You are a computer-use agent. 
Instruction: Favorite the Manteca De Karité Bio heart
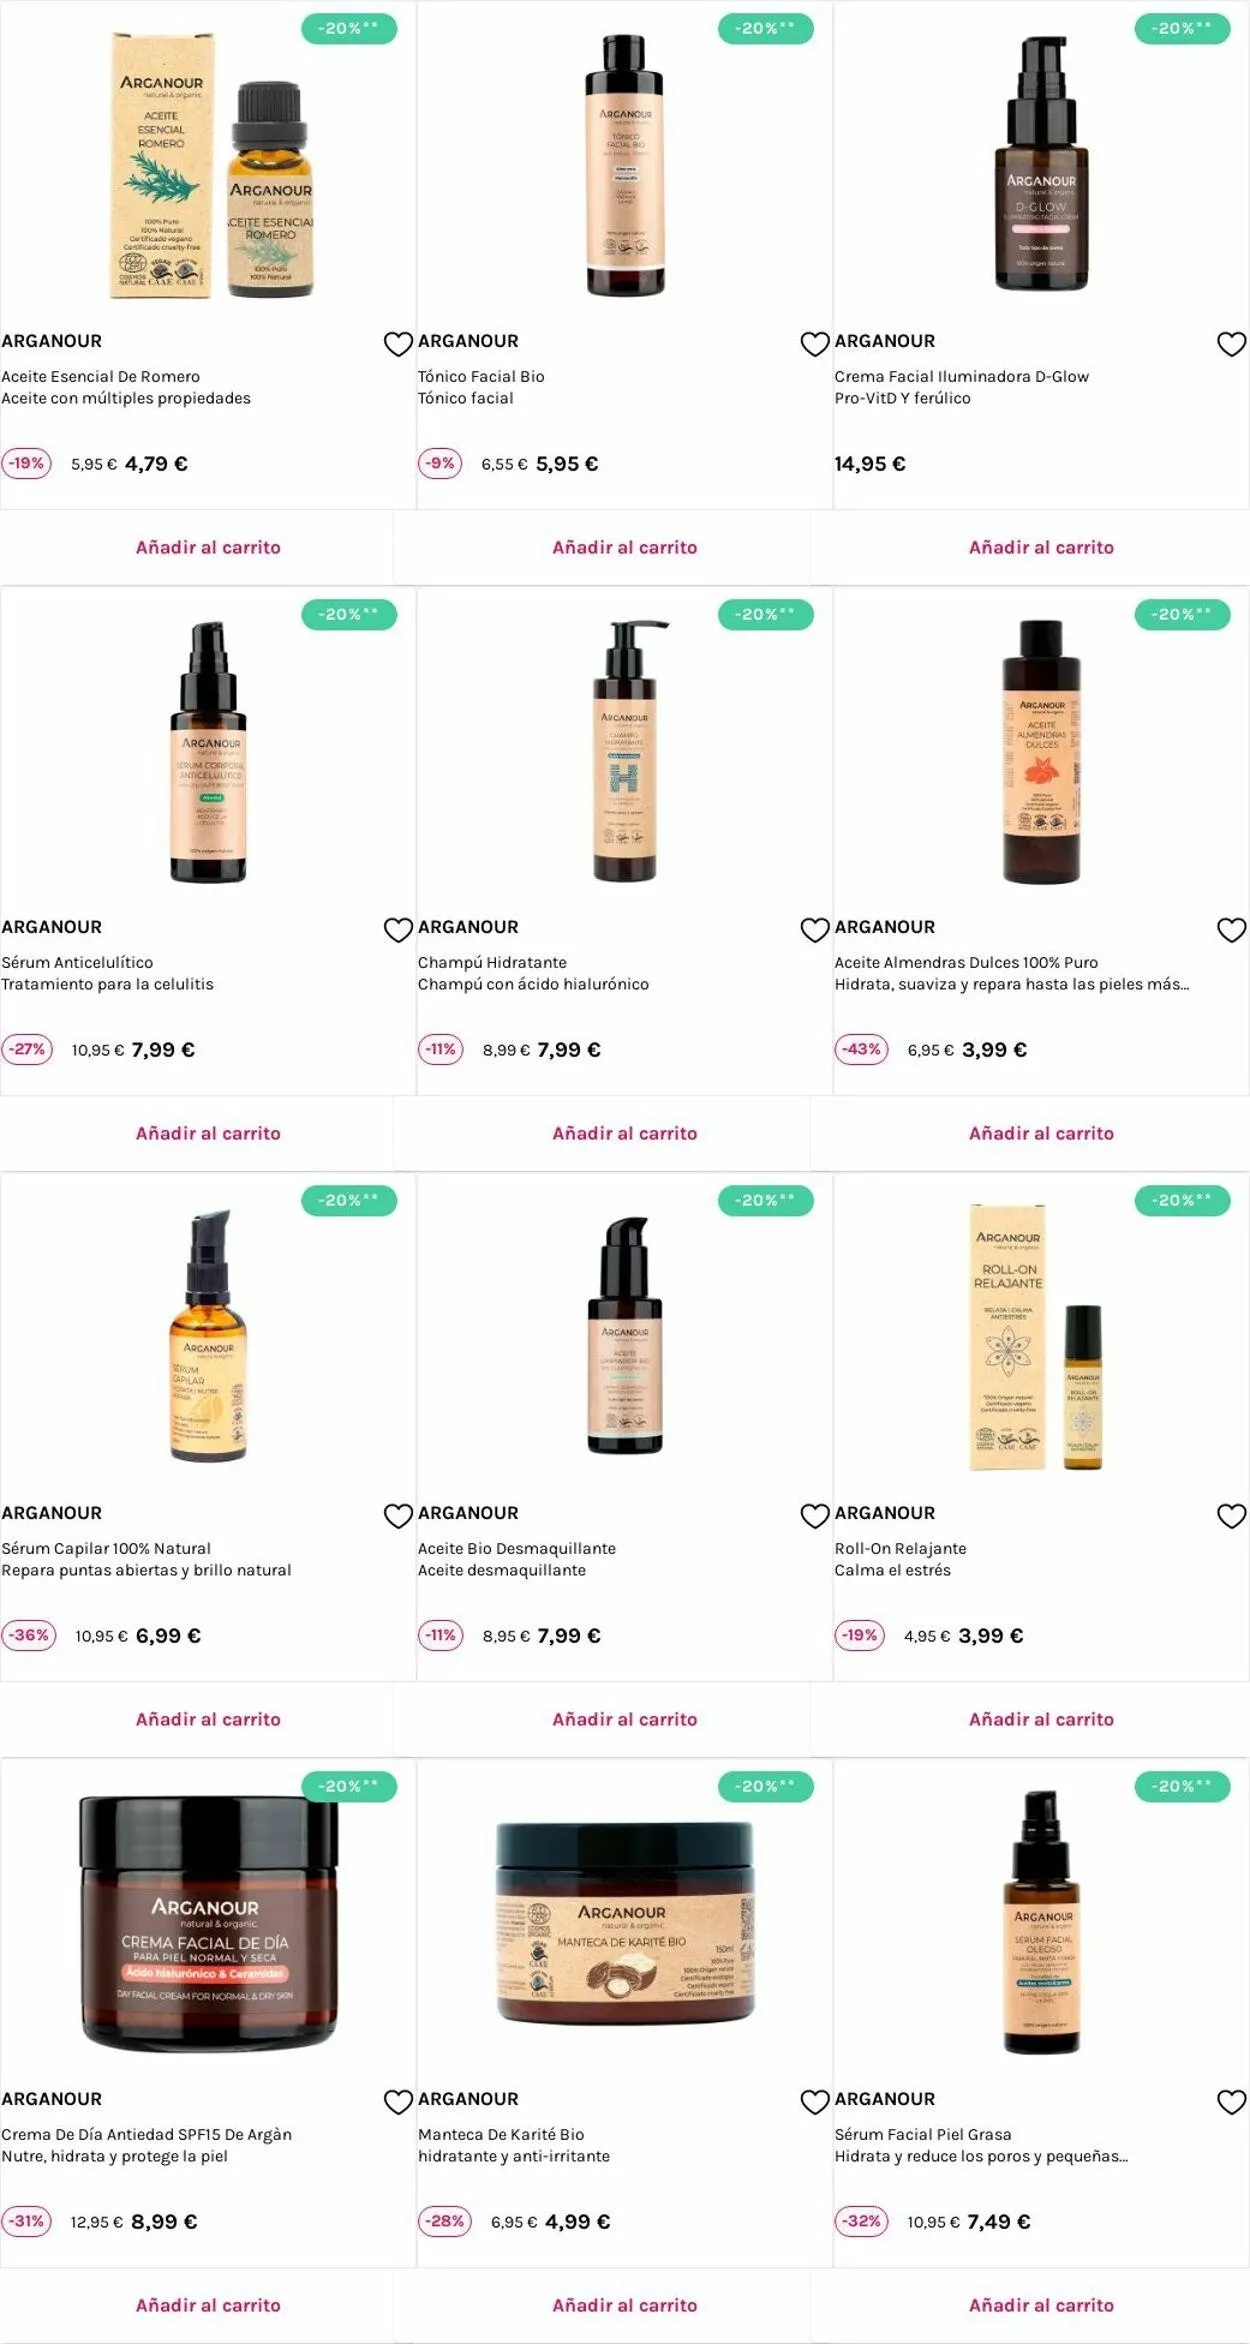(815, 2102)
